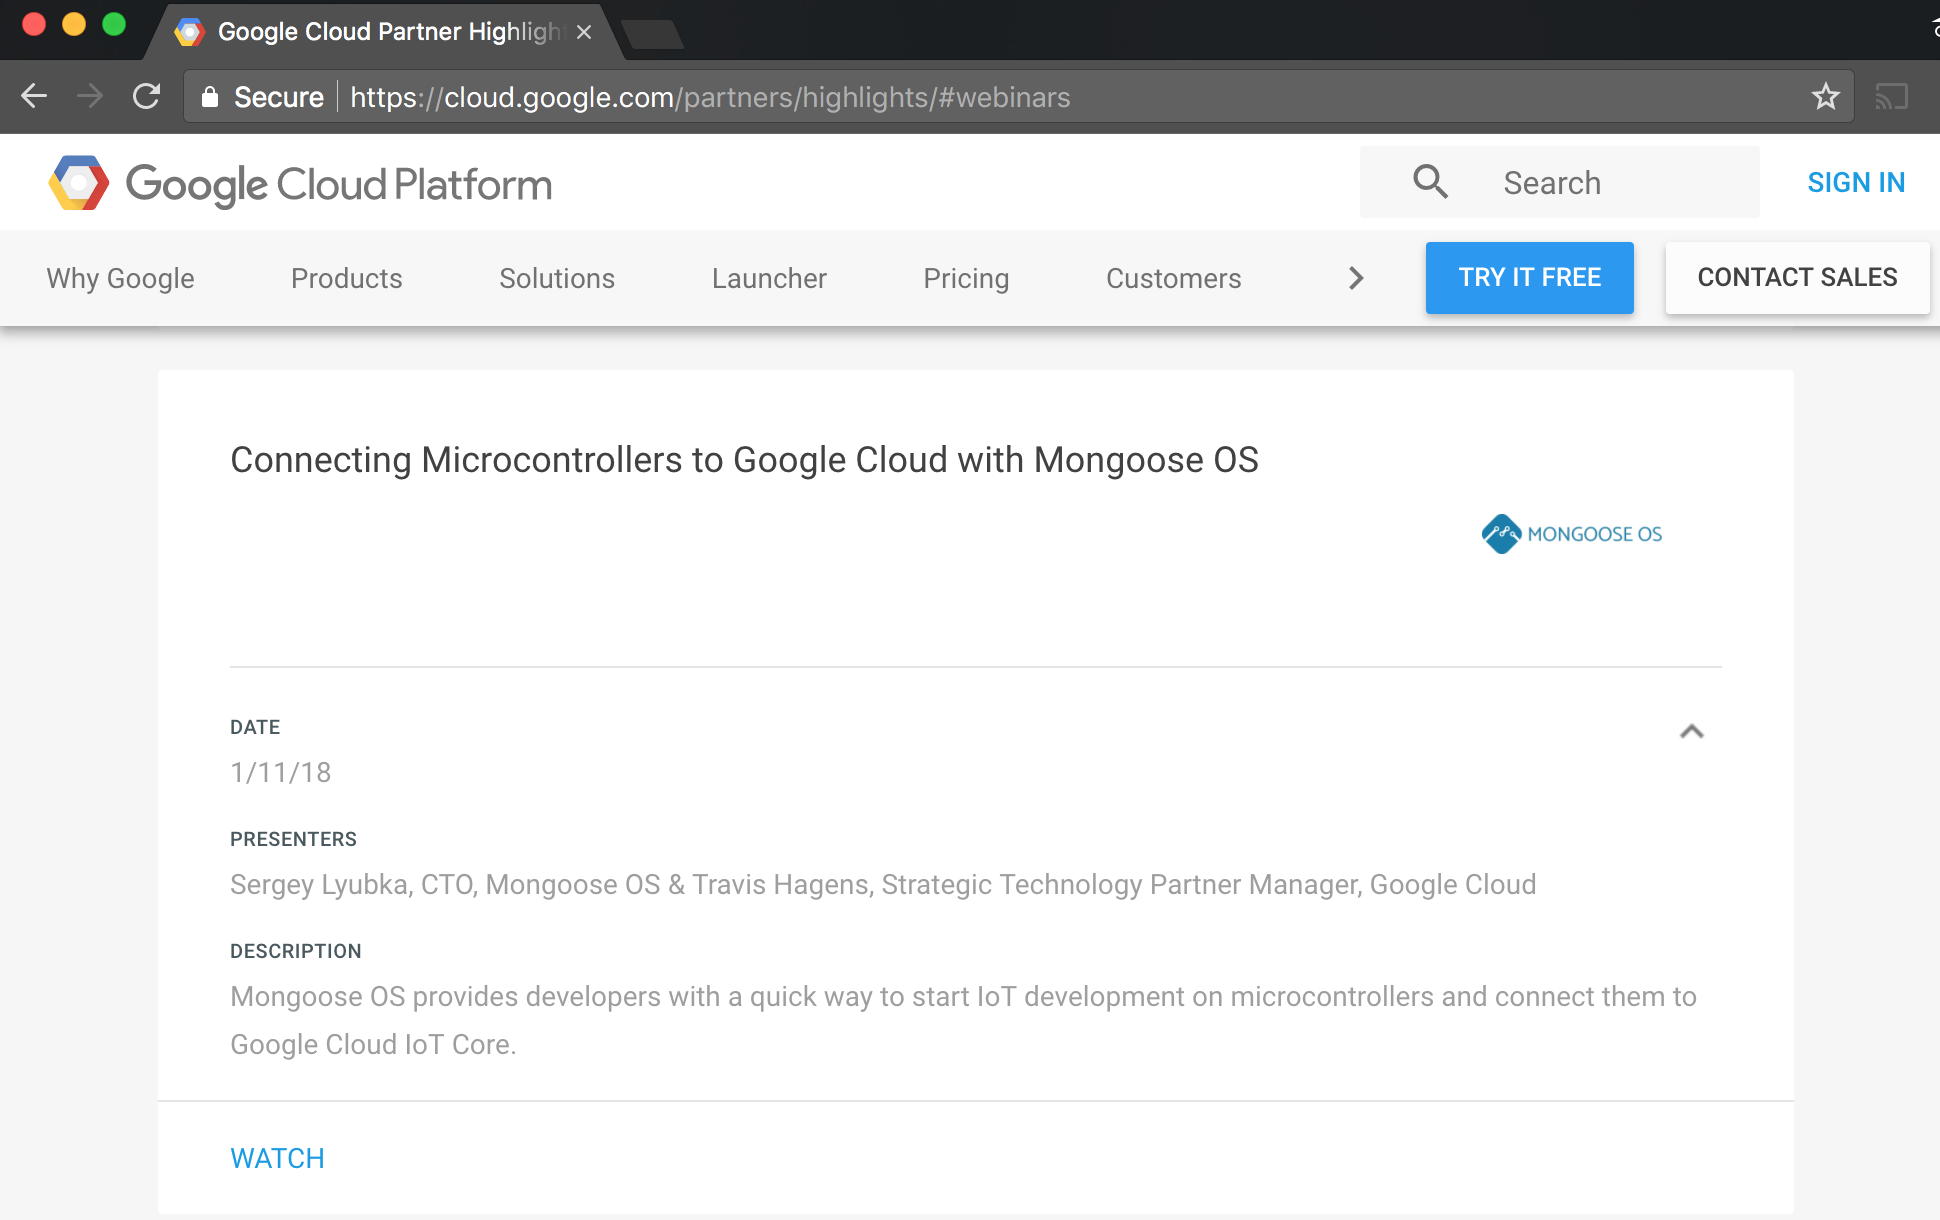Select the Google Cloud Partner Highlights tab
1940x1220 pixels.
[x=385, y=32]
